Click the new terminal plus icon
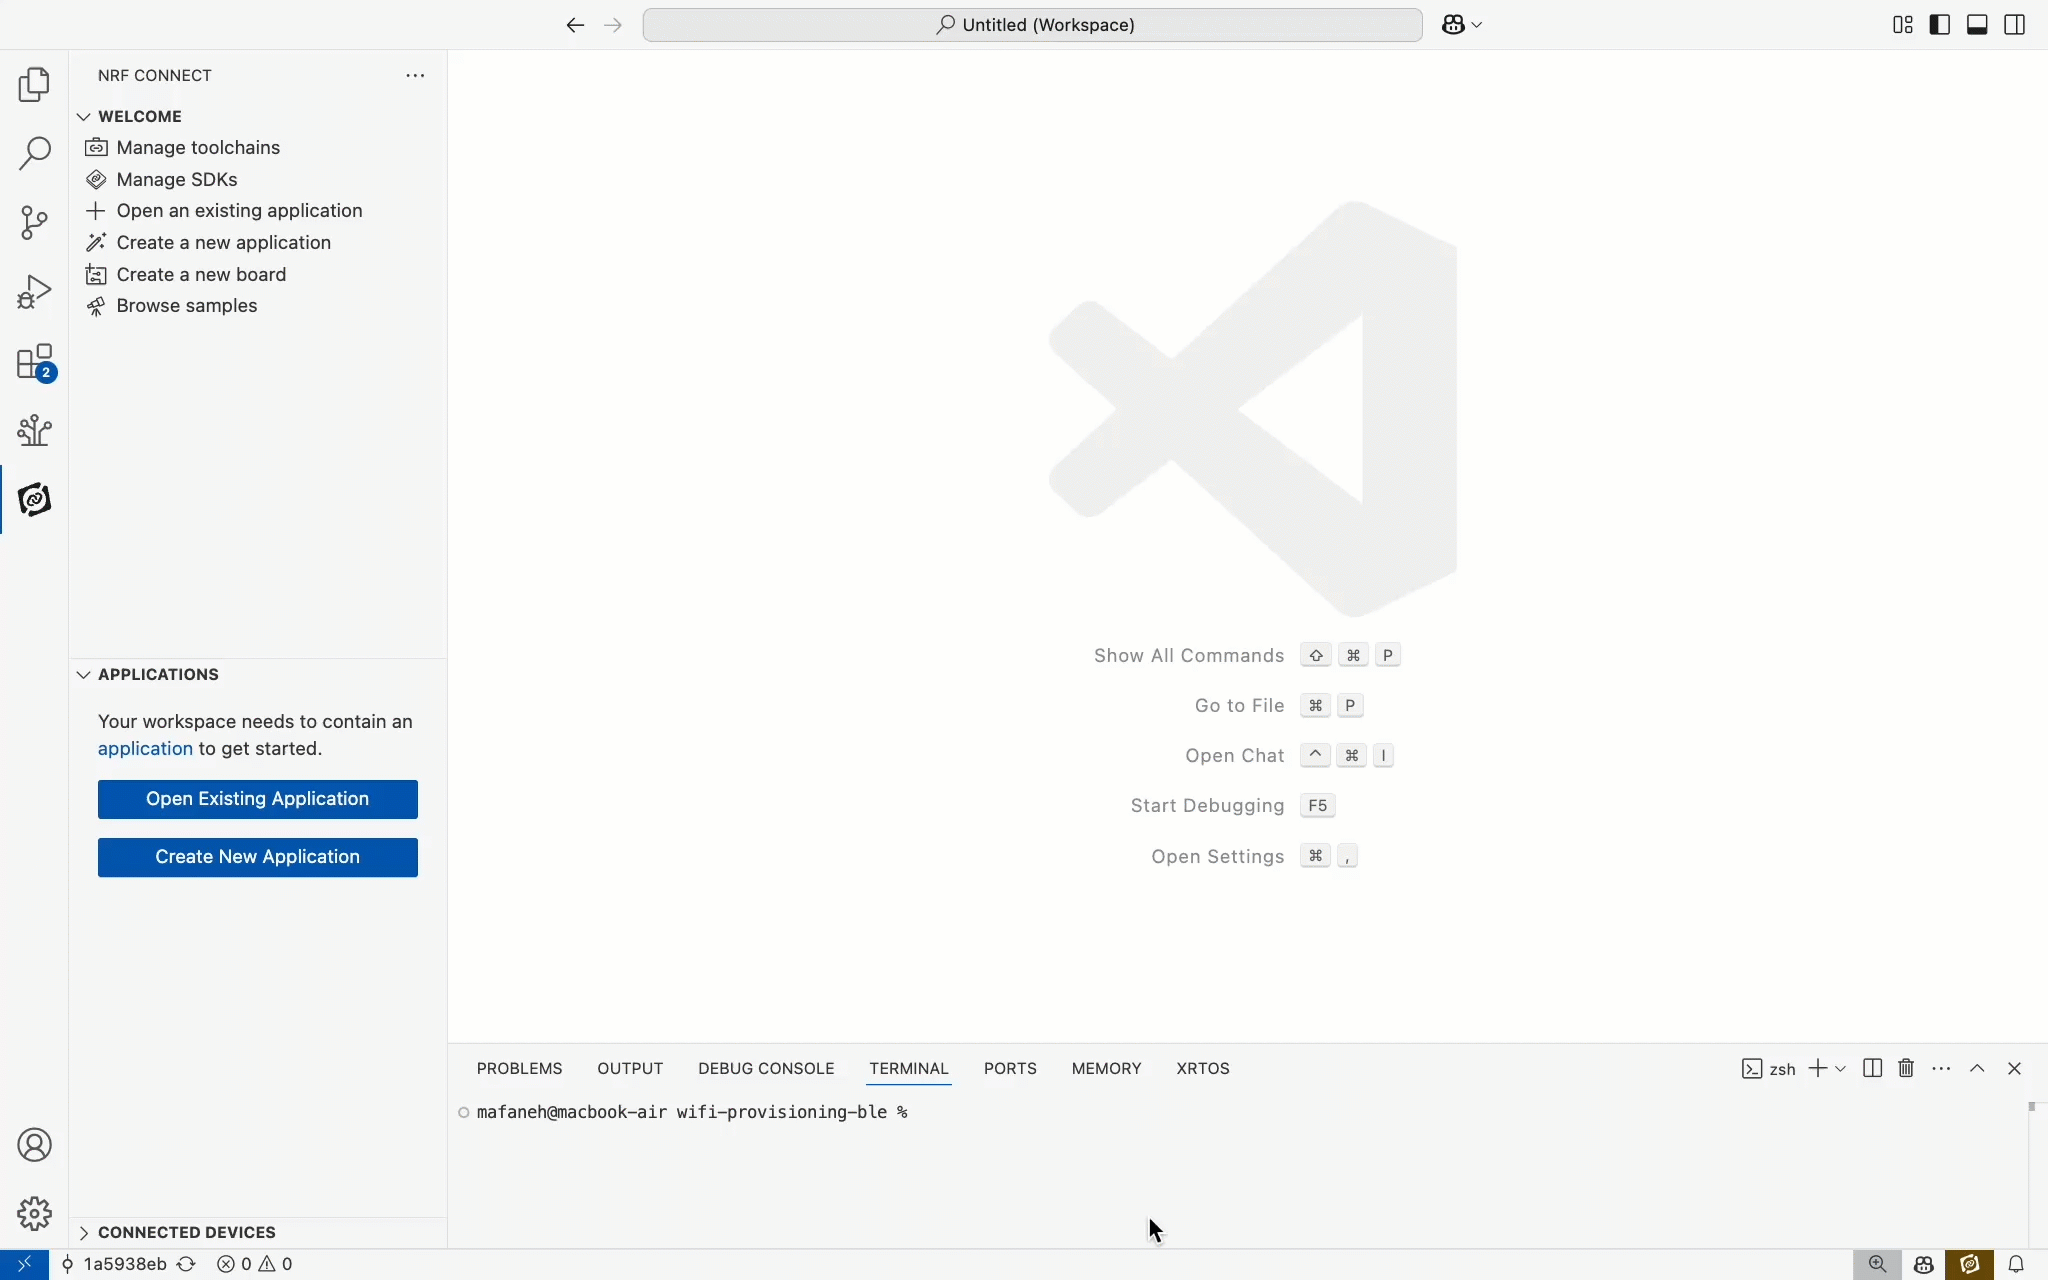Image resolution: width=2048 pixels, height=1280 pixels. pos(1818,1069)
